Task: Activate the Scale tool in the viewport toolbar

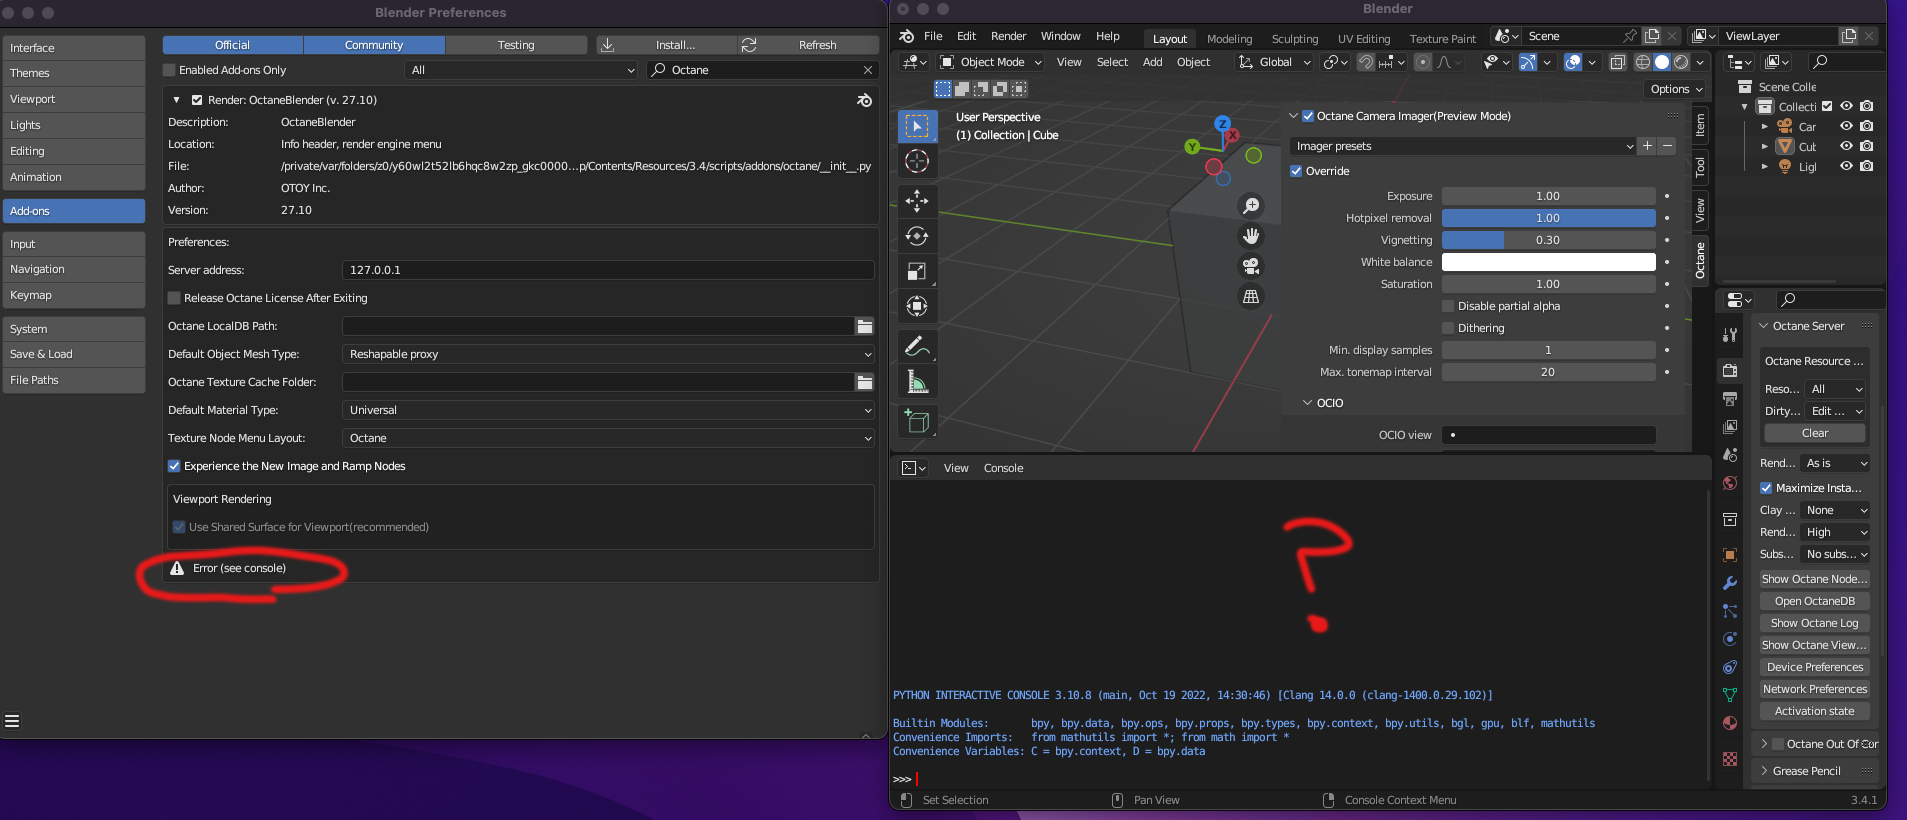Action: coord(916,271)
